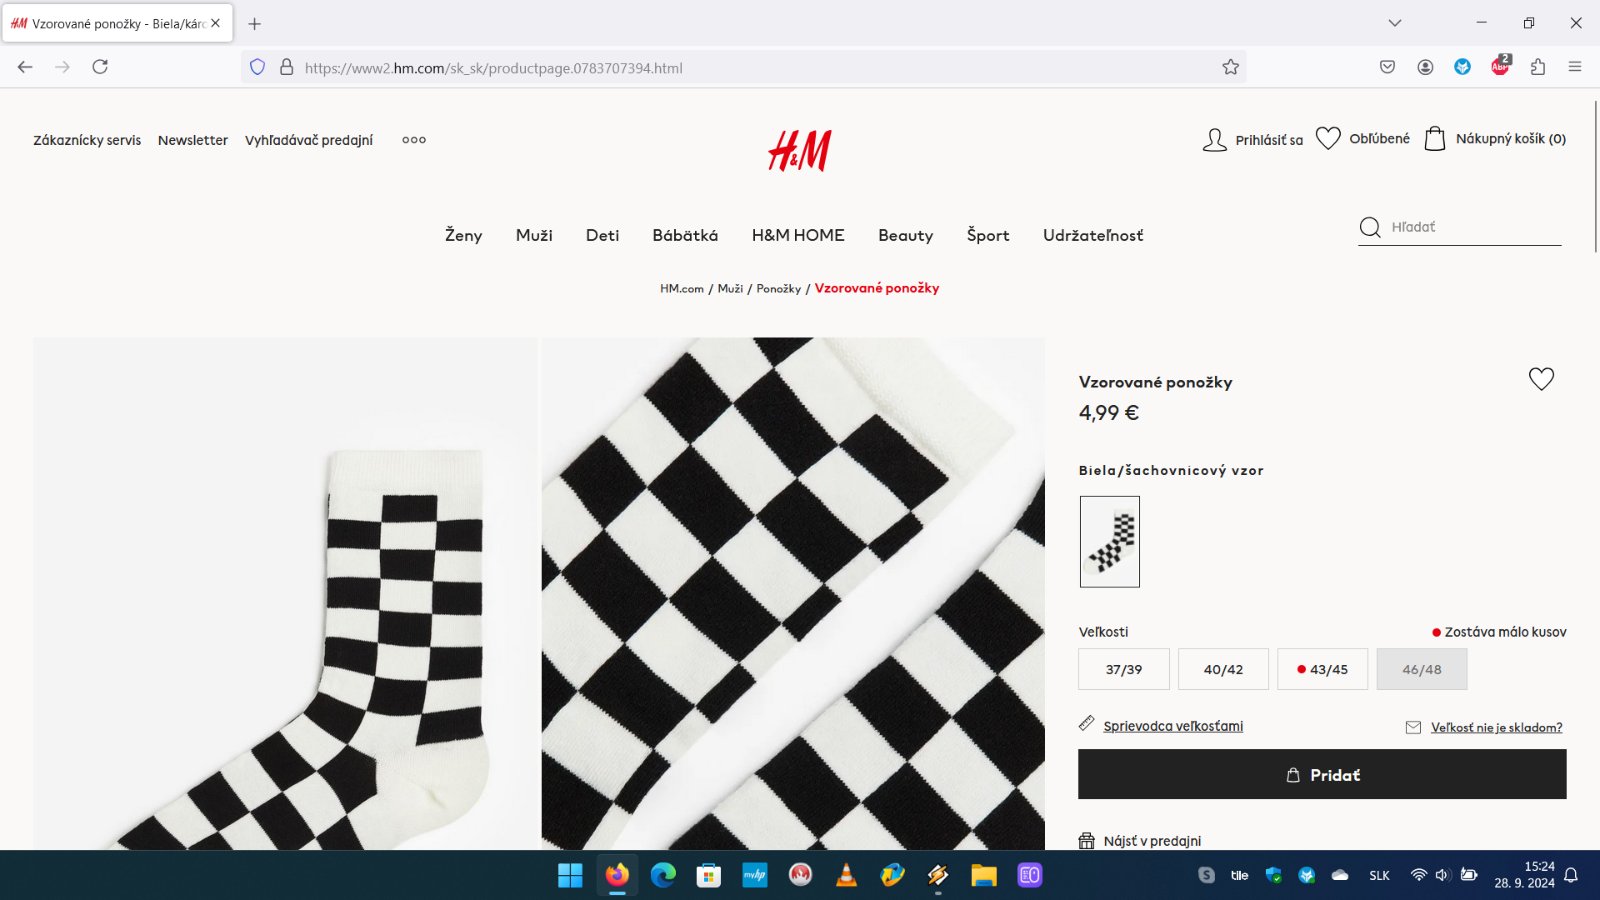Expand the three-dots more links menu
This screenshot has height=900, width=1600.
tap(414, 140)
